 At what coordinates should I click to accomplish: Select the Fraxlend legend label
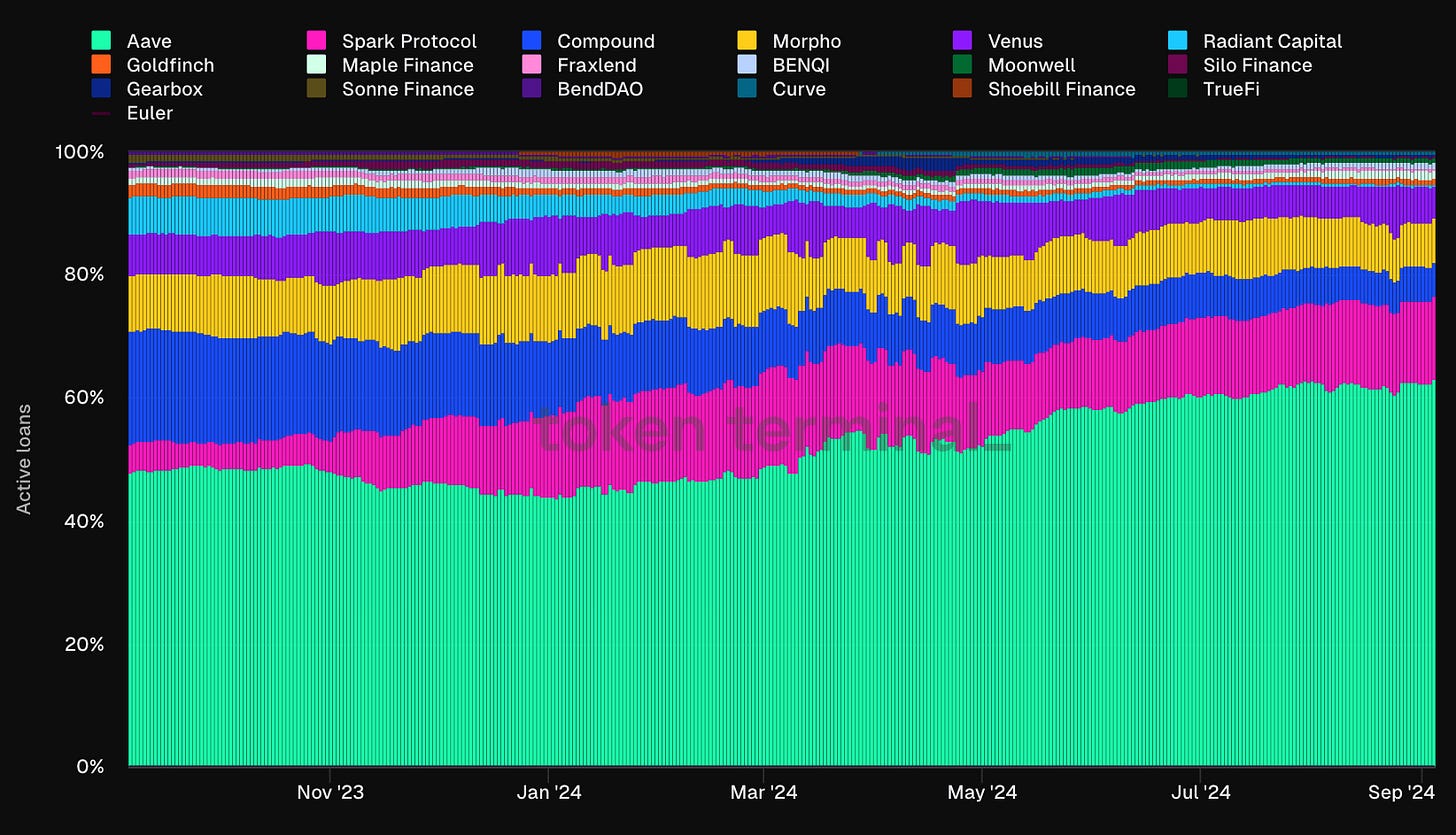point(597,65)
